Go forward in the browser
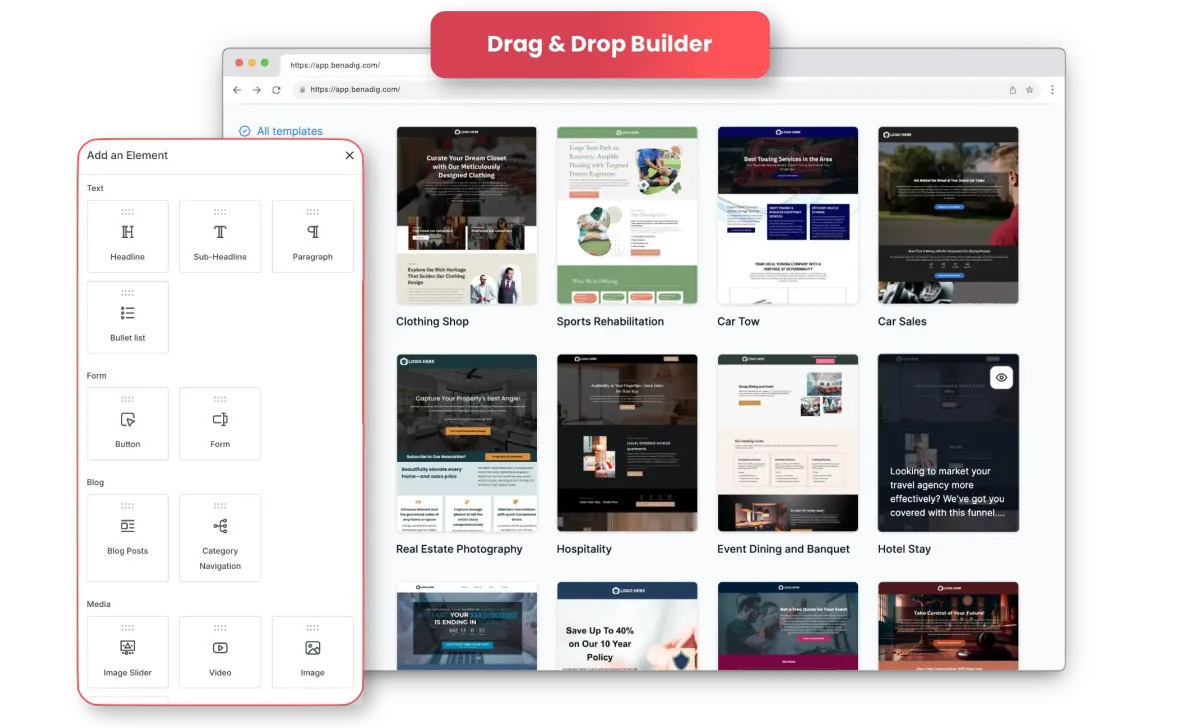The image size is (1200, 728). pyautogui.click(x=257, y=90)
